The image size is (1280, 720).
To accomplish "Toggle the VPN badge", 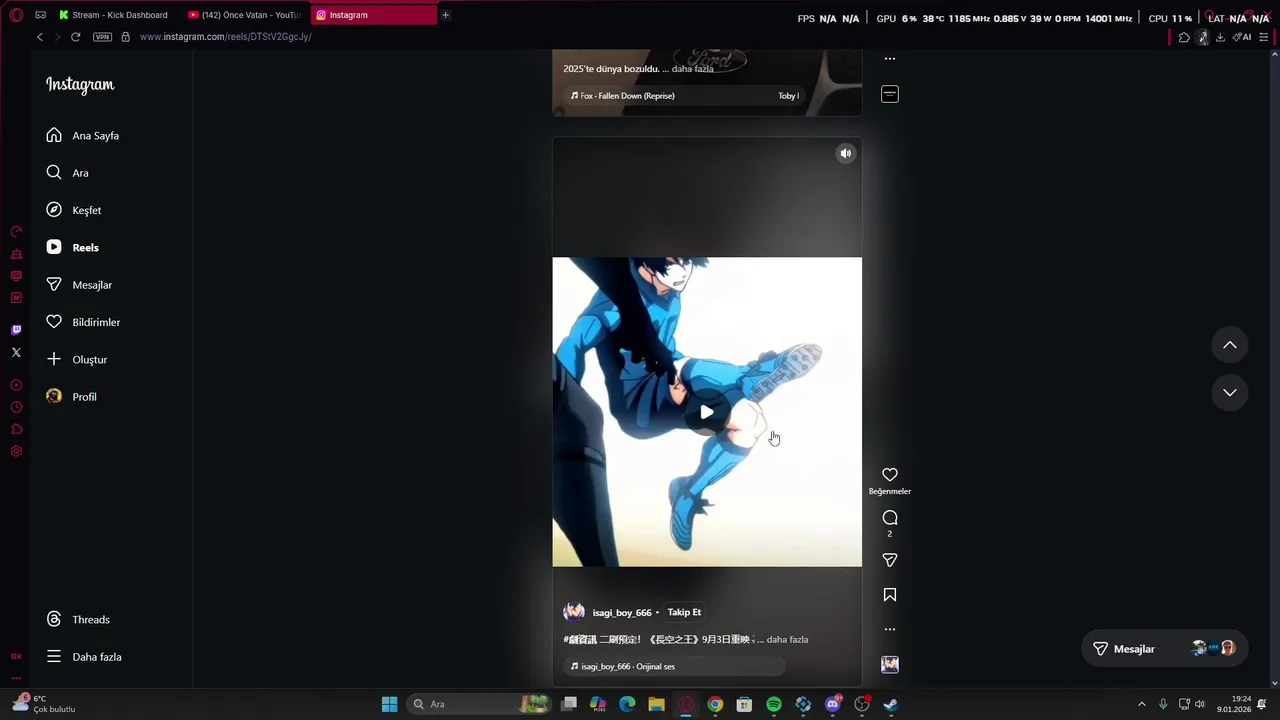I will click(102, 37).
